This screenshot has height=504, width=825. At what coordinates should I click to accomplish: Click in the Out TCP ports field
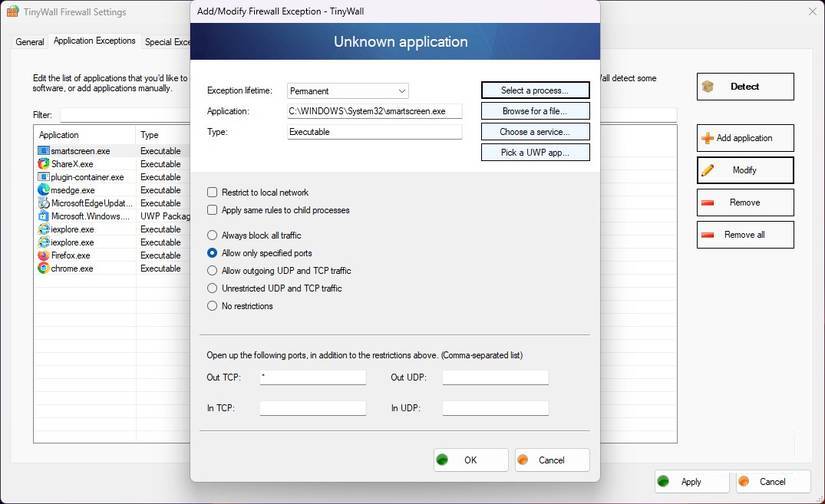point(313,377)
